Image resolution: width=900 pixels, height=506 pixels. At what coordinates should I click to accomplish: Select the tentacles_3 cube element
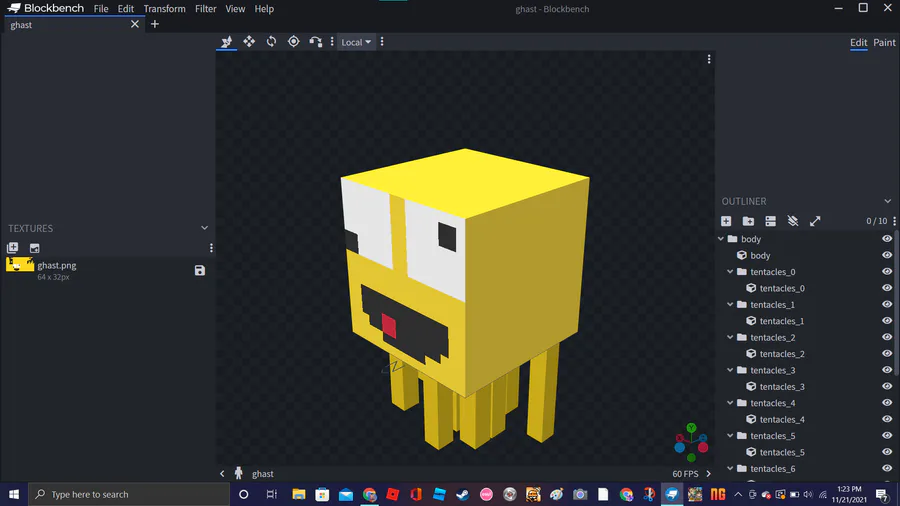pyautogui.click(x=782, y=387)
